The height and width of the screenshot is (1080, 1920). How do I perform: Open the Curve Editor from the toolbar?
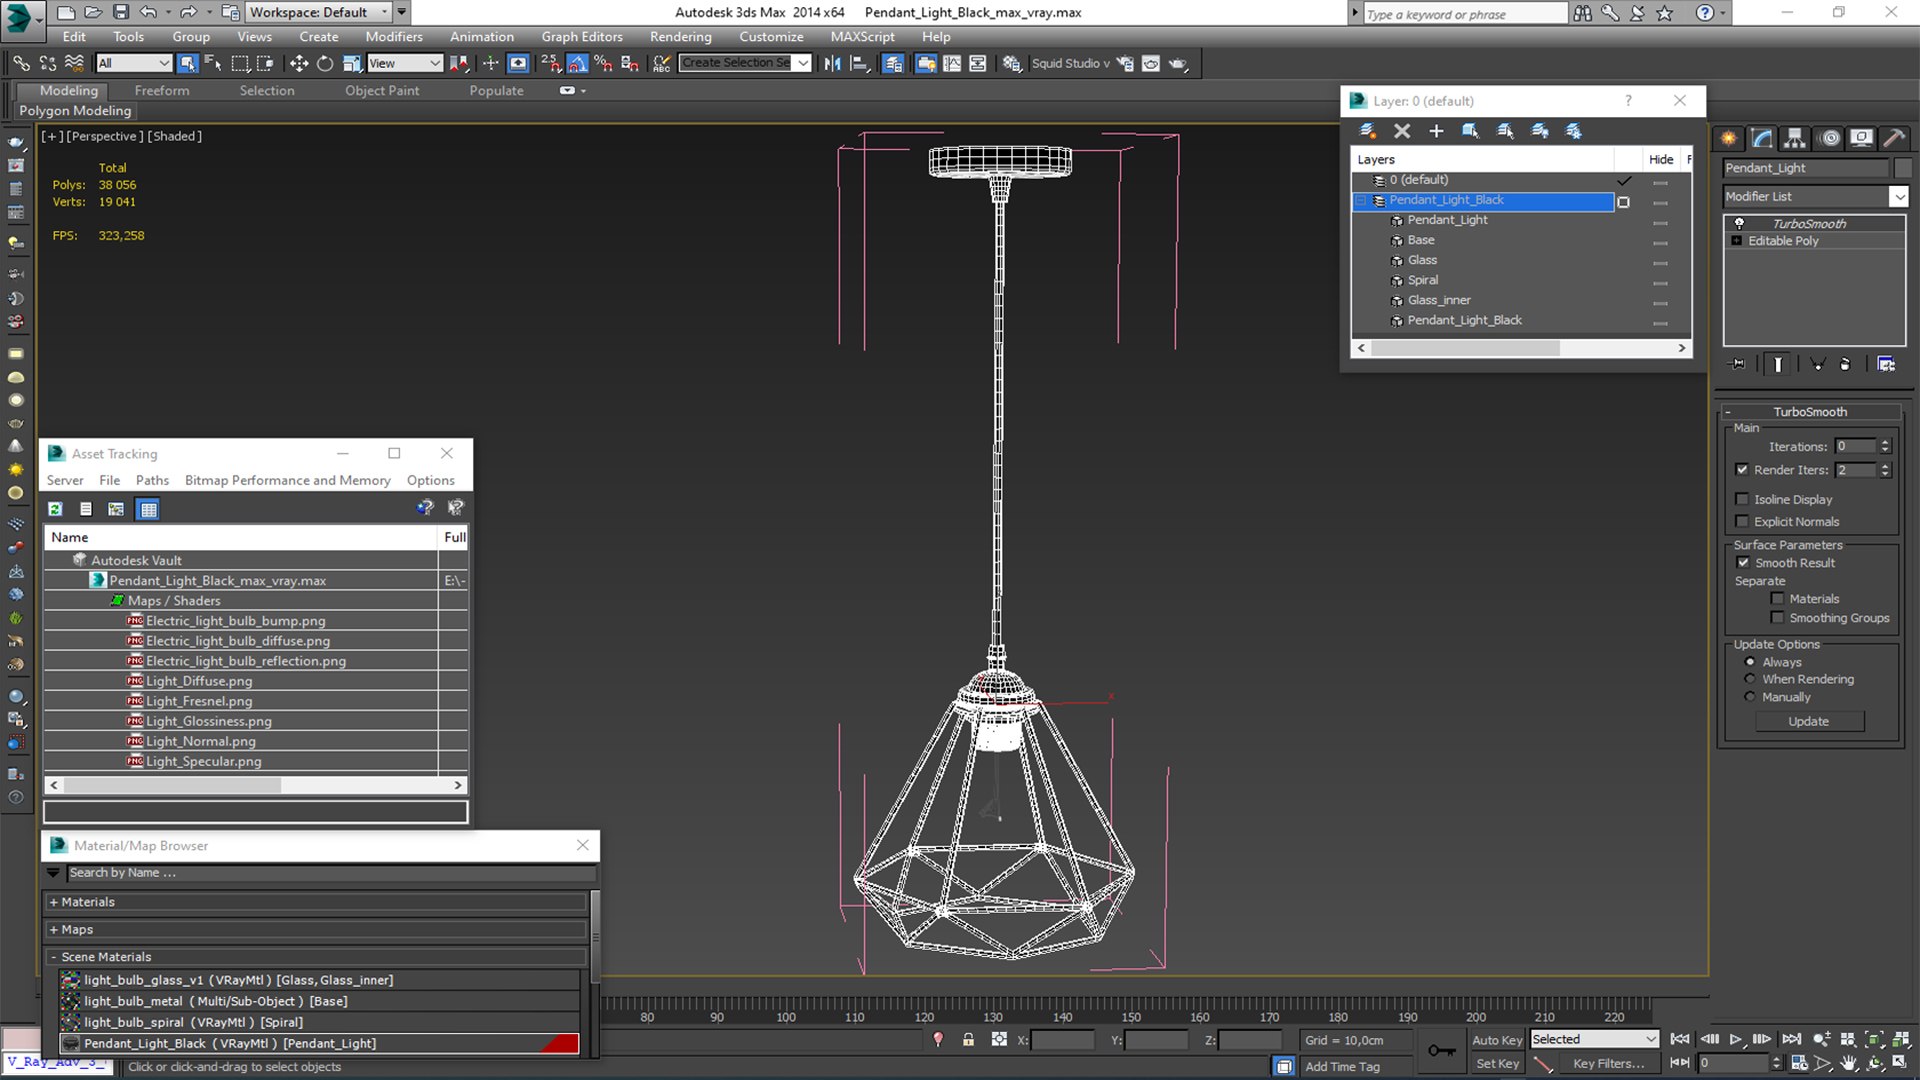coord(952,63)
